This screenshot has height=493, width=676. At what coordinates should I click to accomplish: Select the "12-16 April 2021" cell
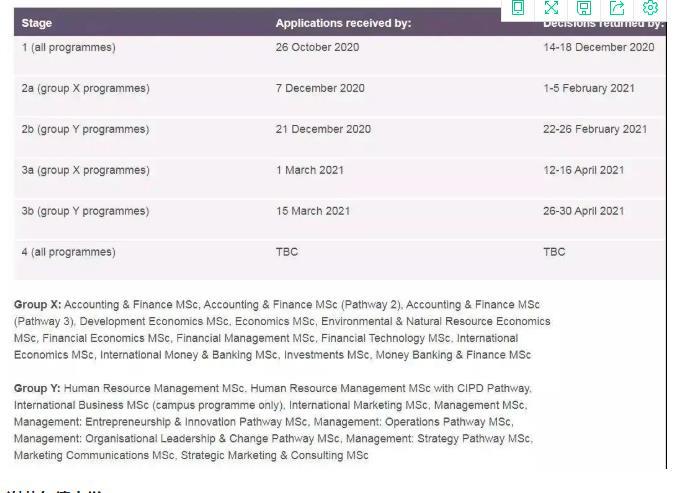[584, 170]
